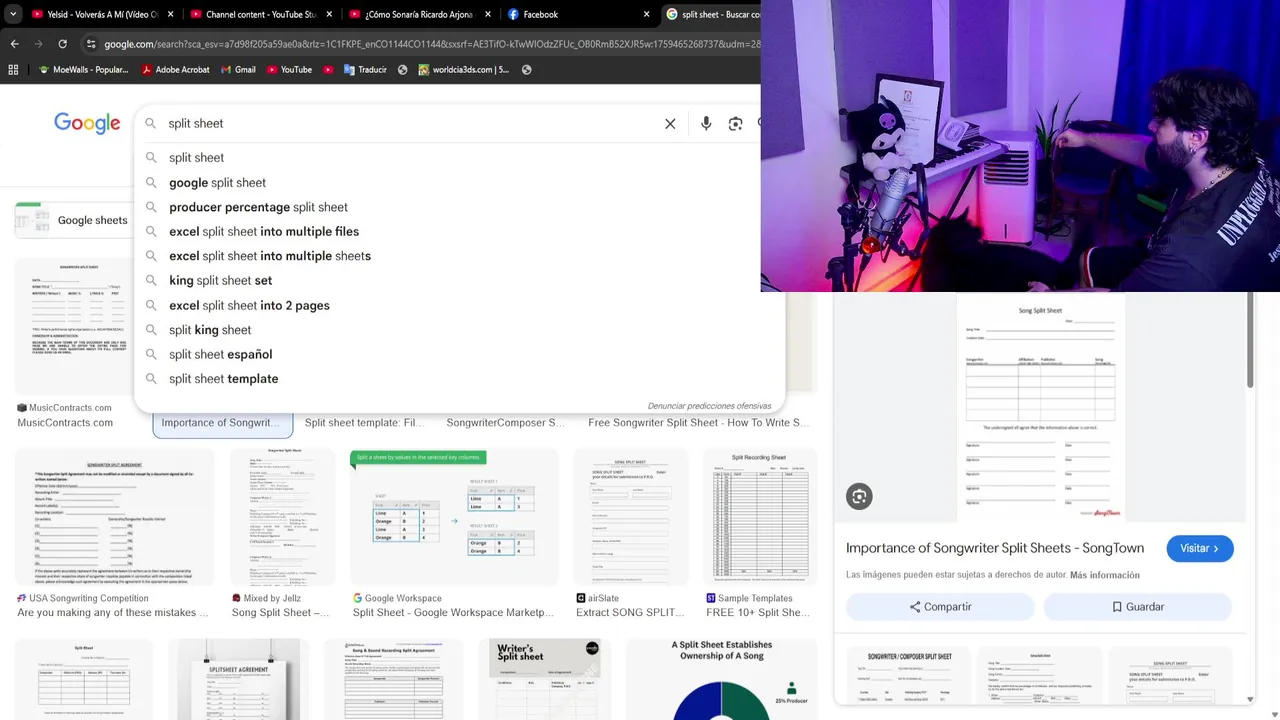The image size is (1280, 720).
Task: Click the Guardar button
Action: click(x=1138, y=607)
